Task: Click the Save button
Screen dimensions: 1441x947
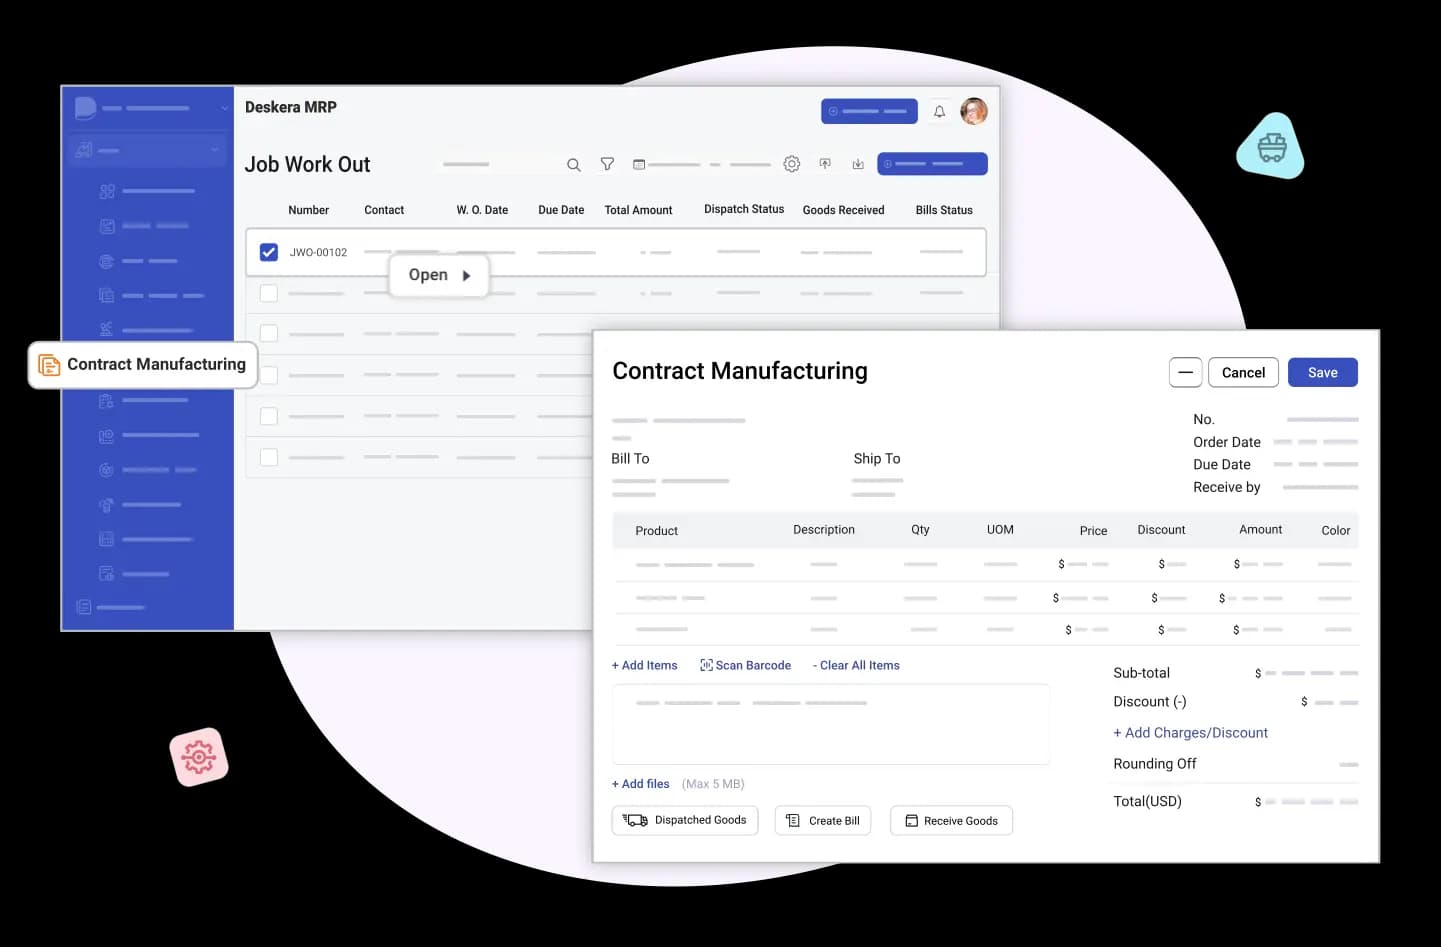Action: (1321, 373)
